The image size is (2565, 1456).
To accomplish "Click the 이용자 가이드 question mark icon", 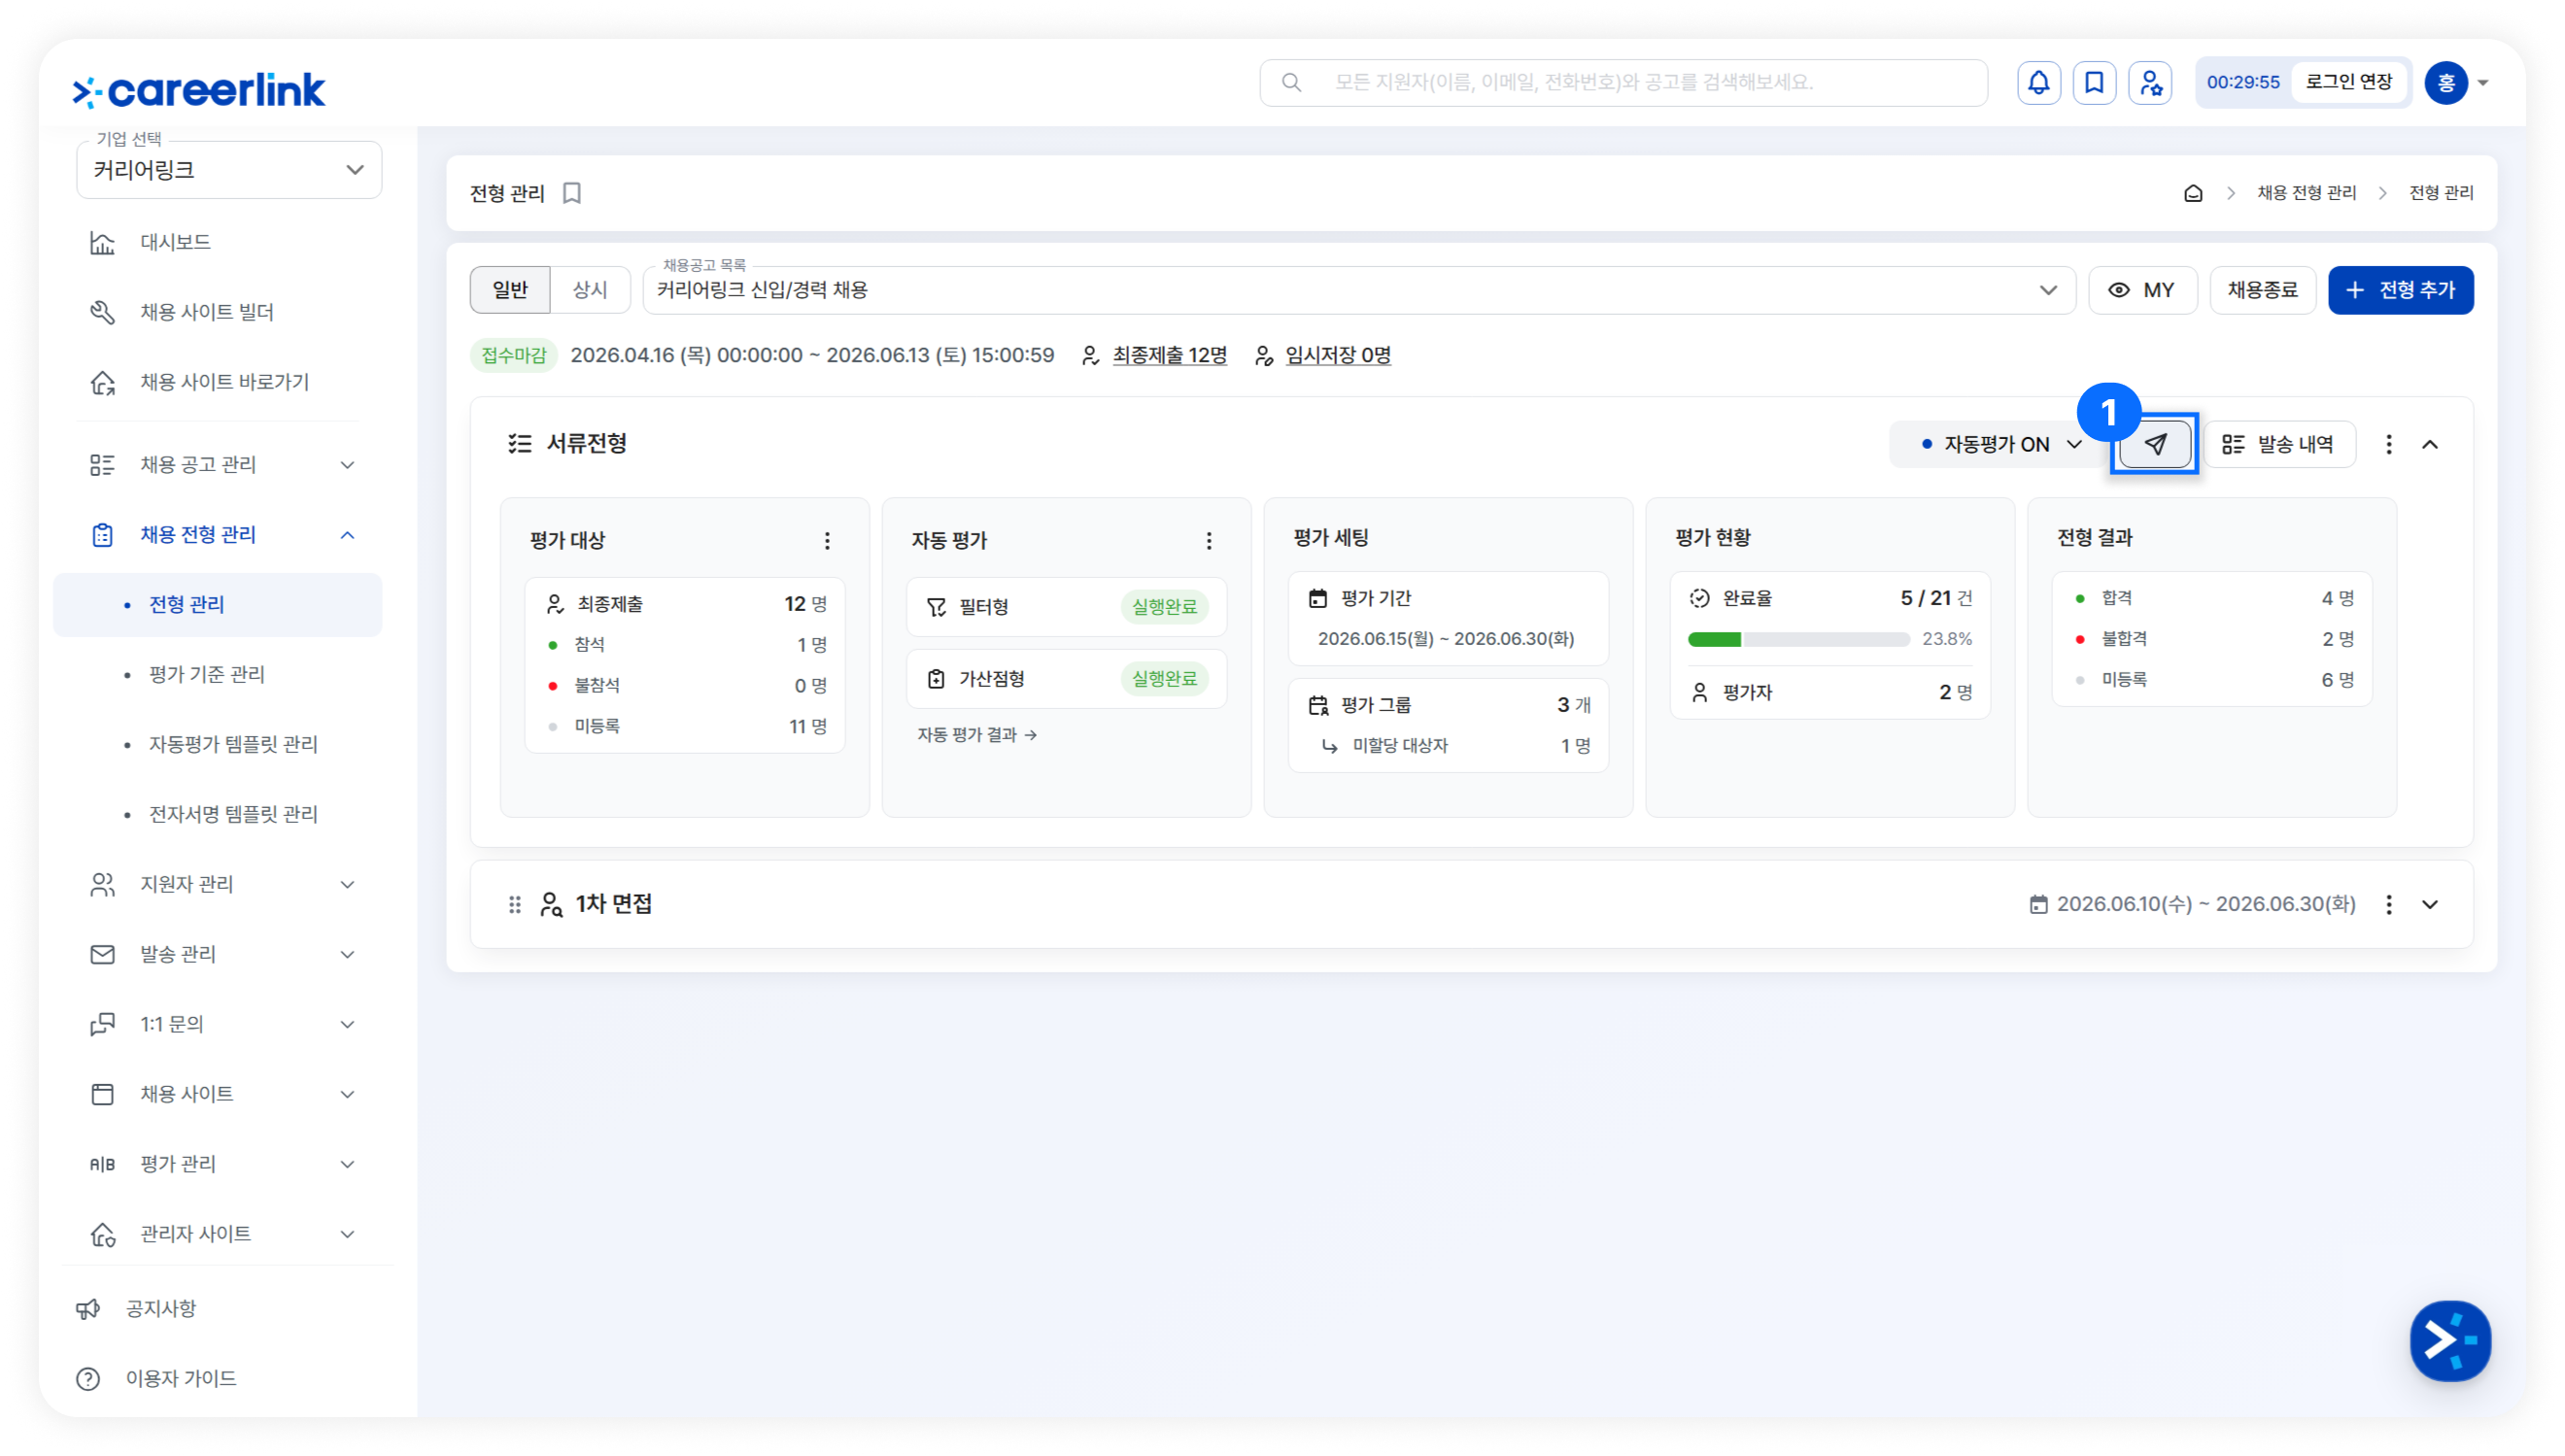I will 88,1379.
